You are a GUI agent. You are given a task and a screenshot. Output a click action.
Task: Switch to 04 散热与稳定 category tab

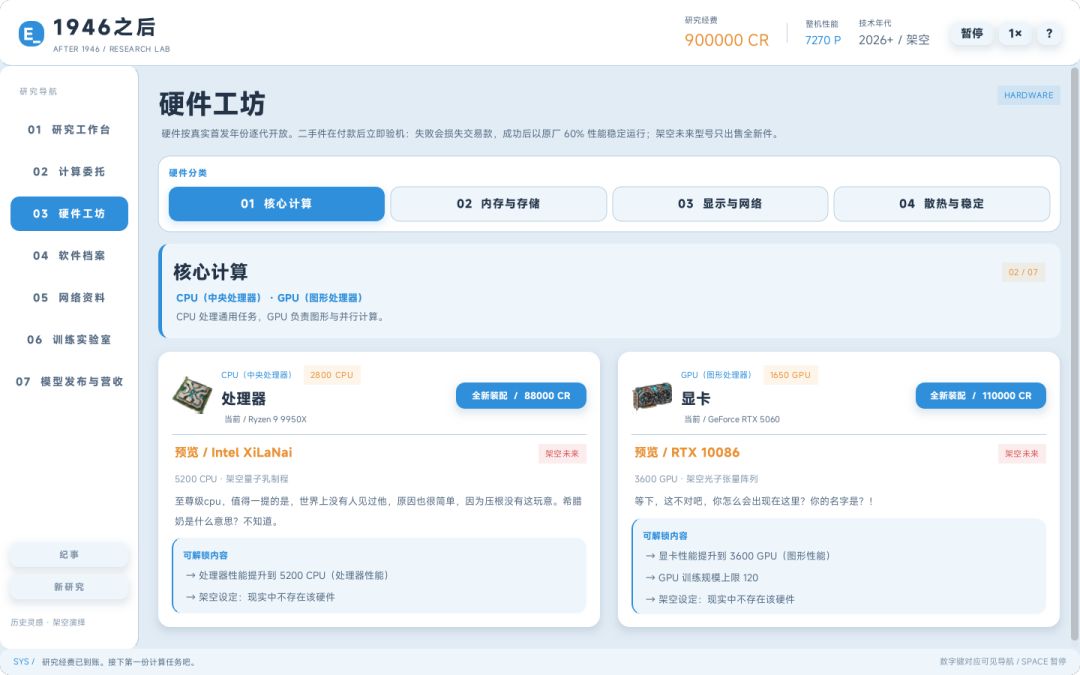pos(942,204)
